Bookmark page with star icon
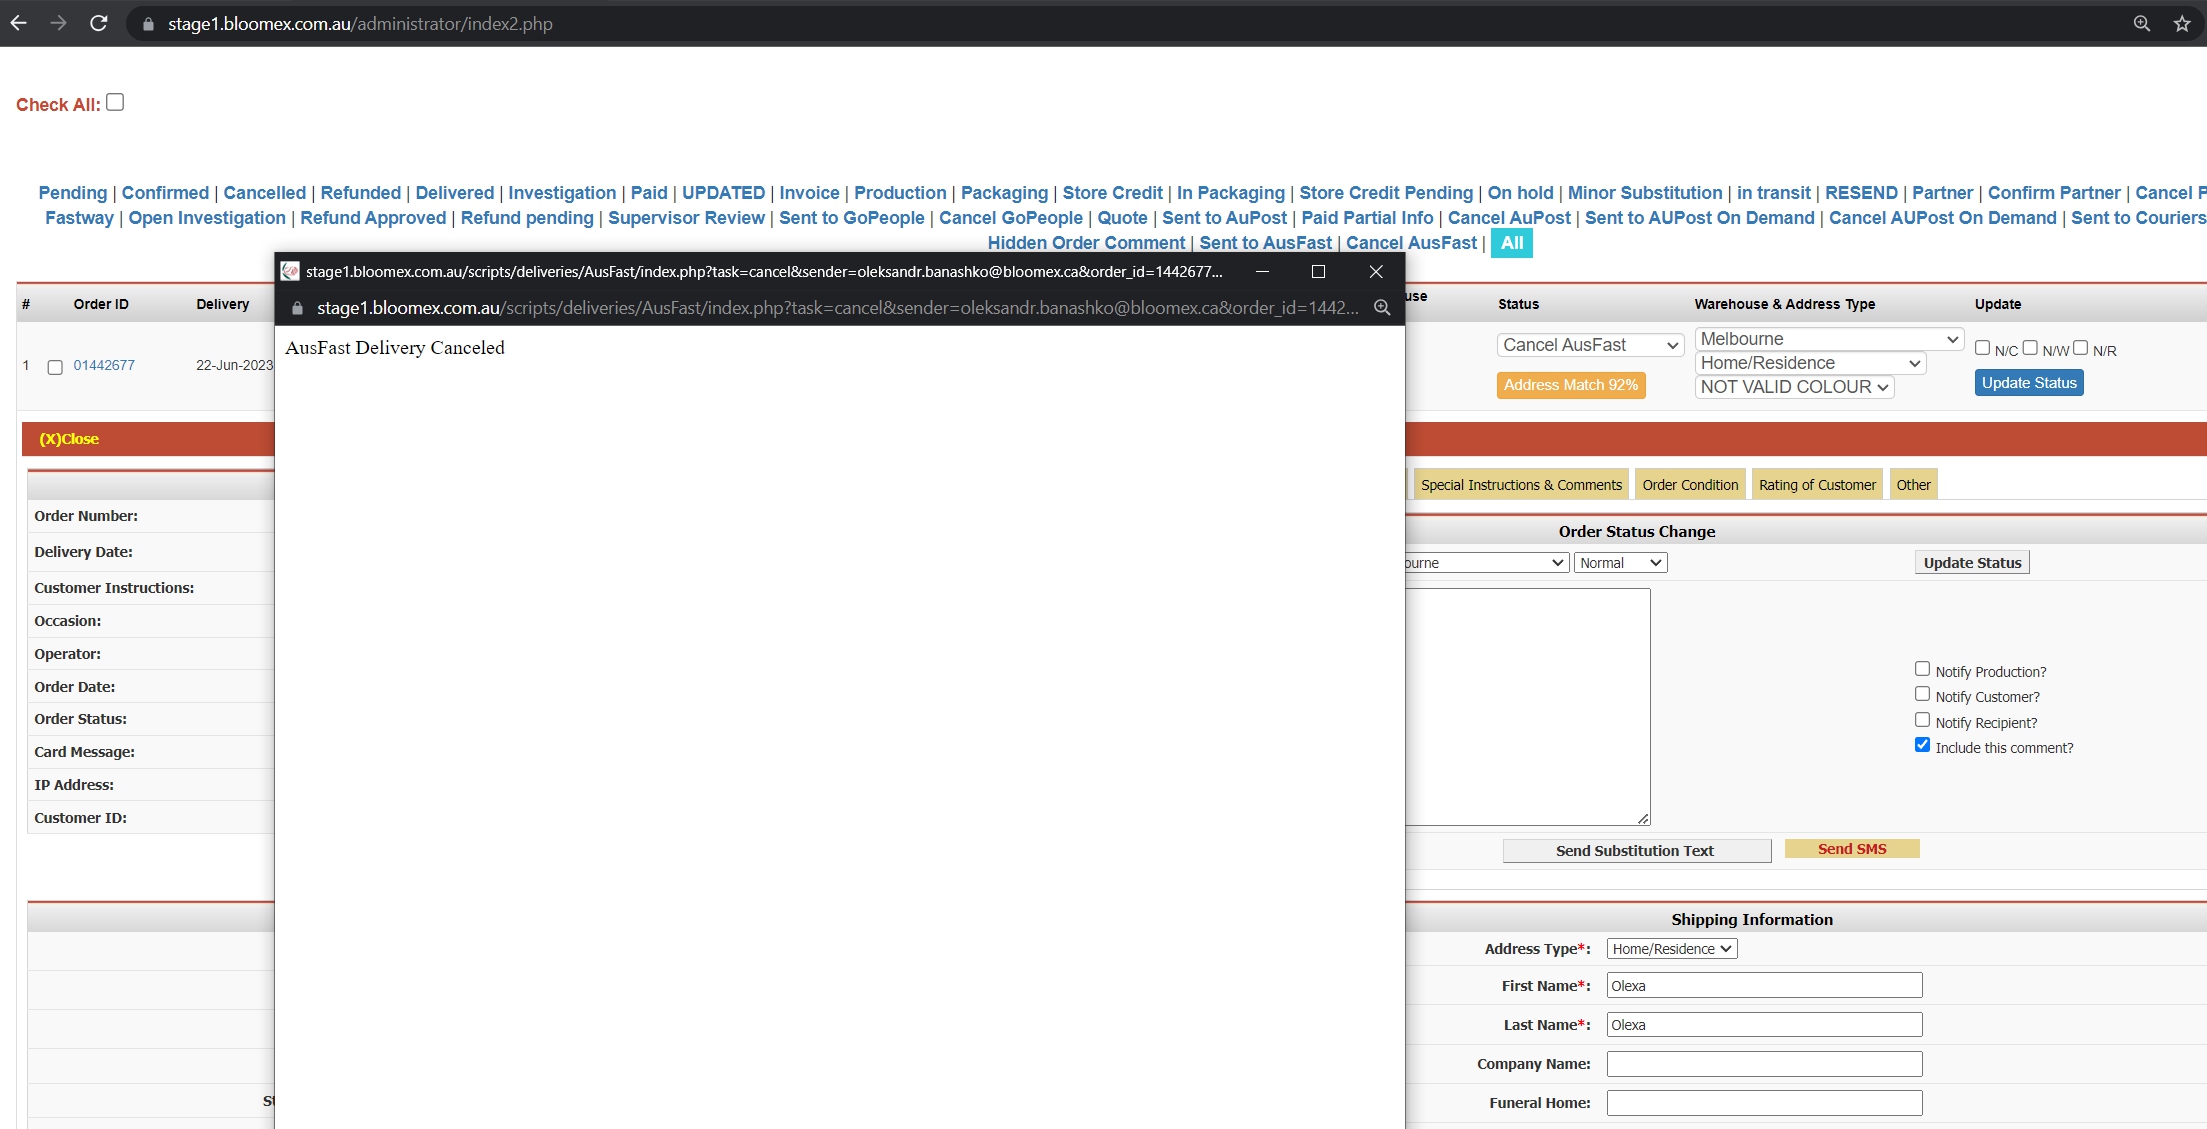This screenshot has width=2207, height=1129. click(x=2182, y=24)
